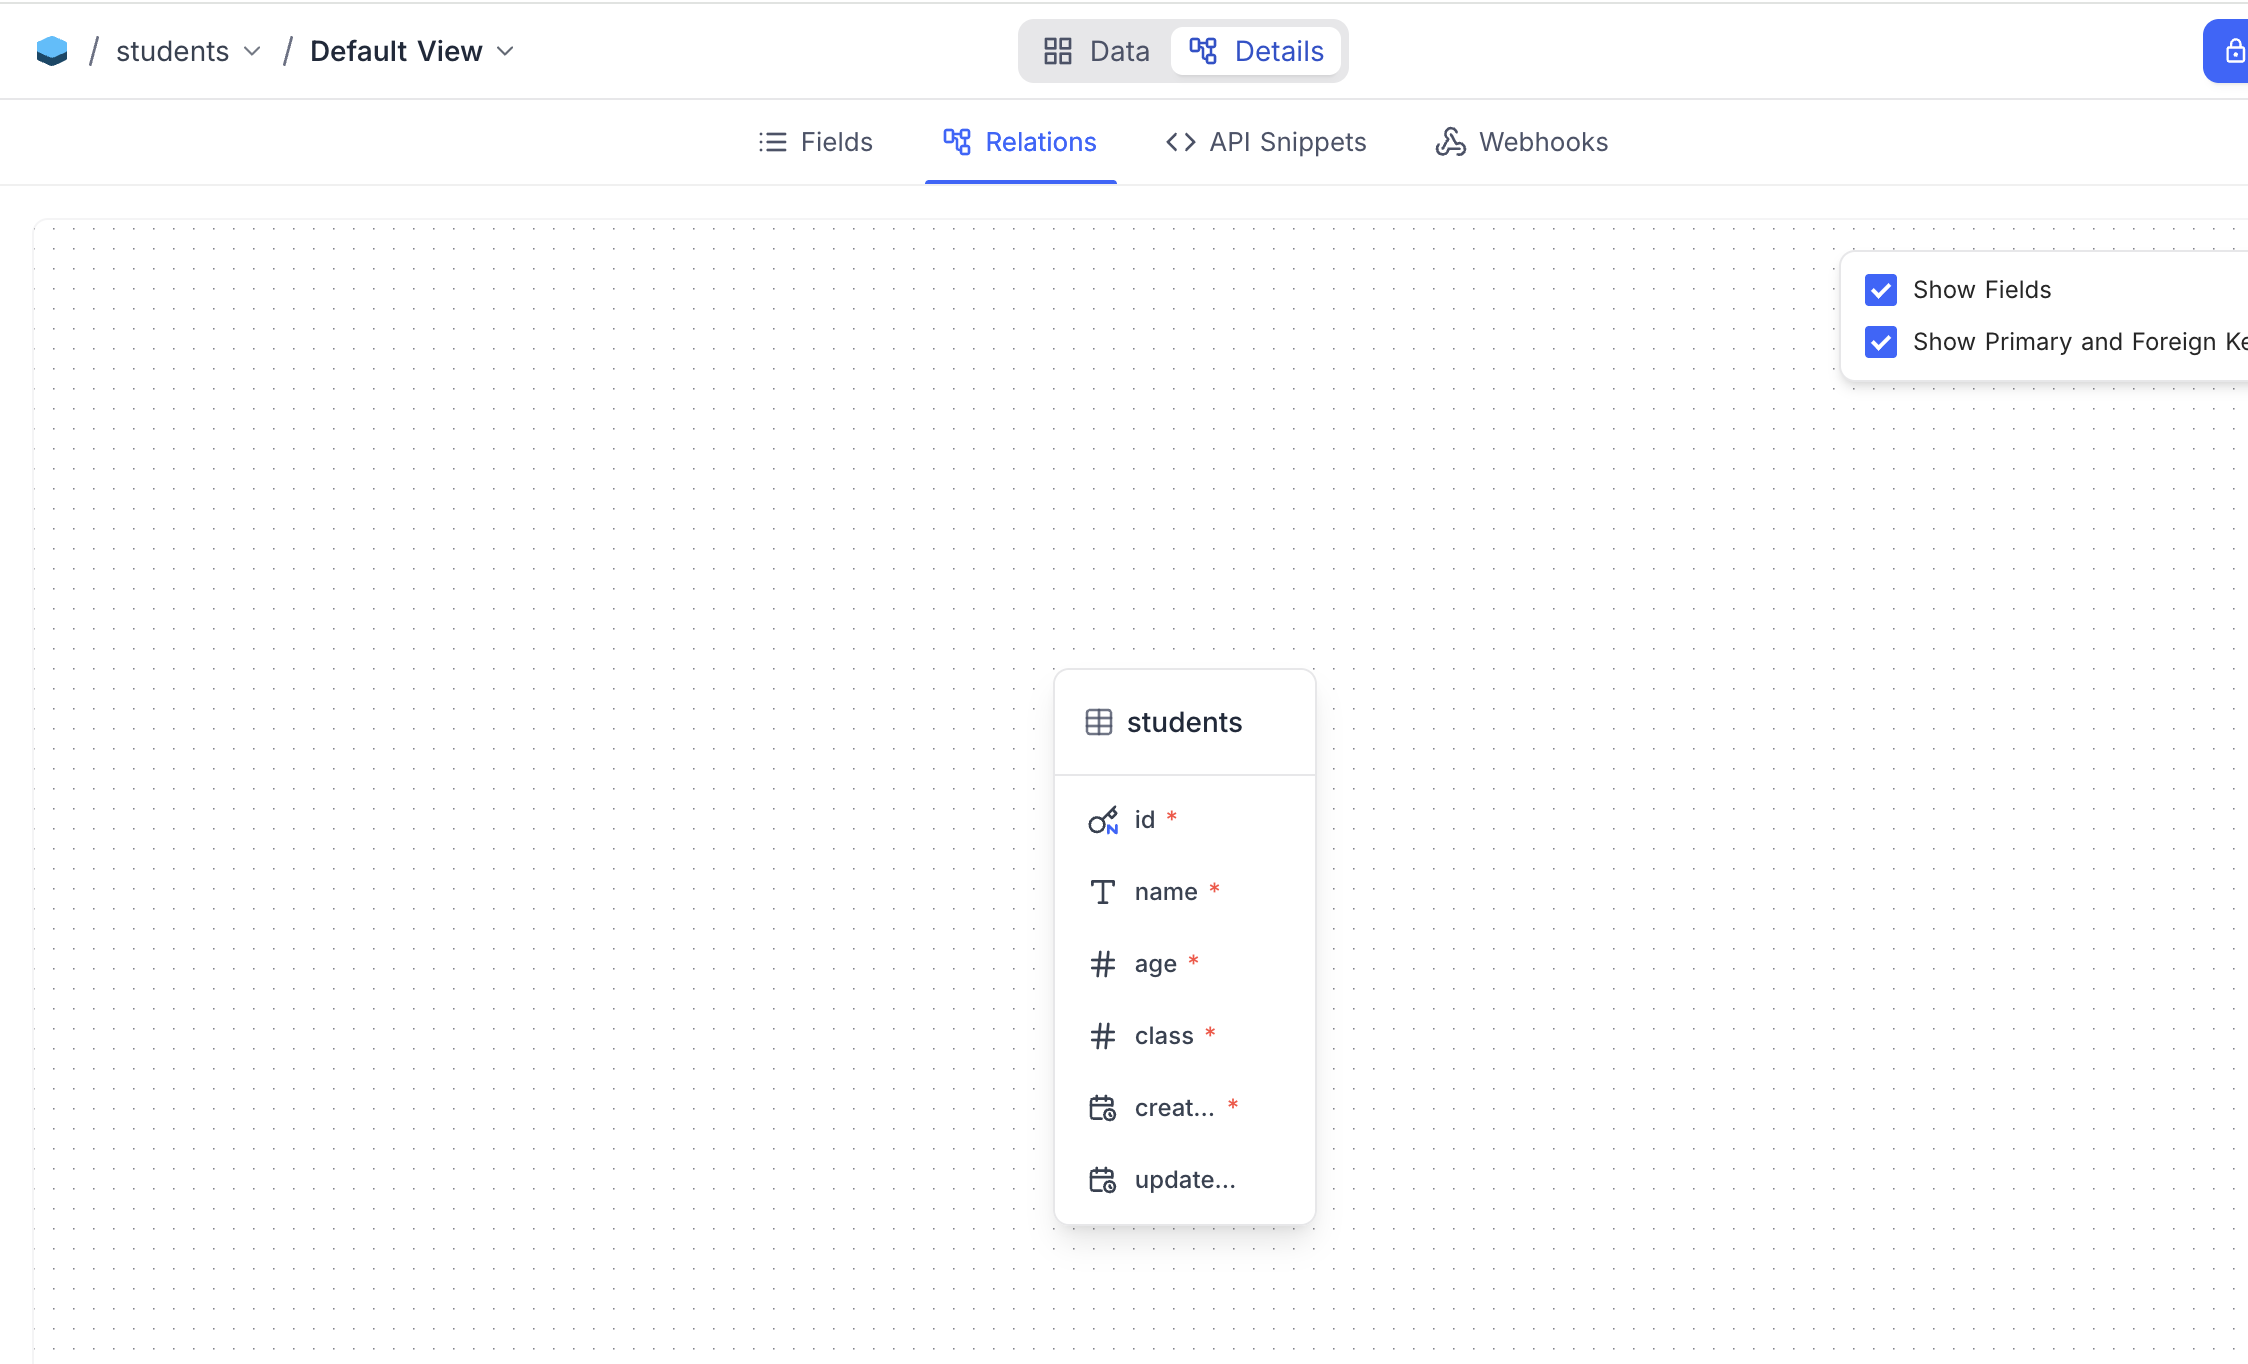Viewport: 2248px width, 1364px height.
Task: Click the NocoDB cube logo icon
Action: click(52, 51)
